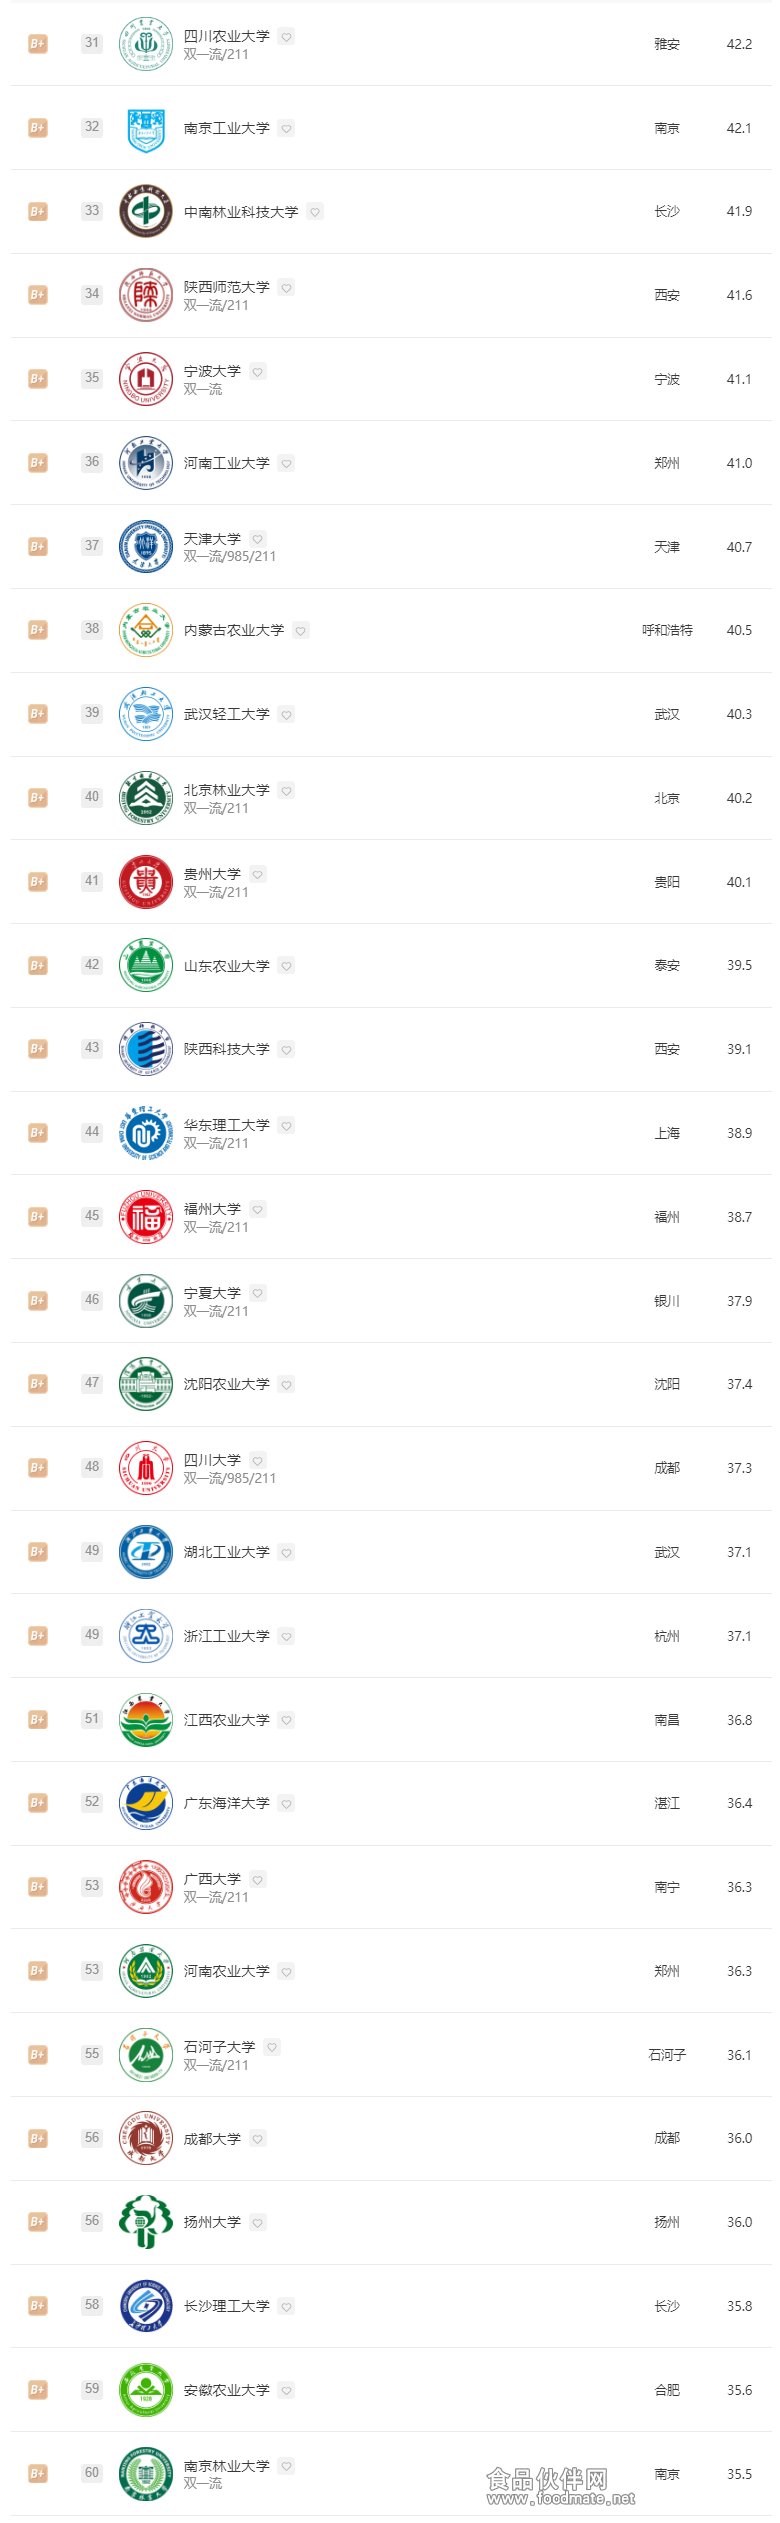Open the 陕西师范大学 university link
Screen dimensions: 780x2523
(x=227, y=287)
